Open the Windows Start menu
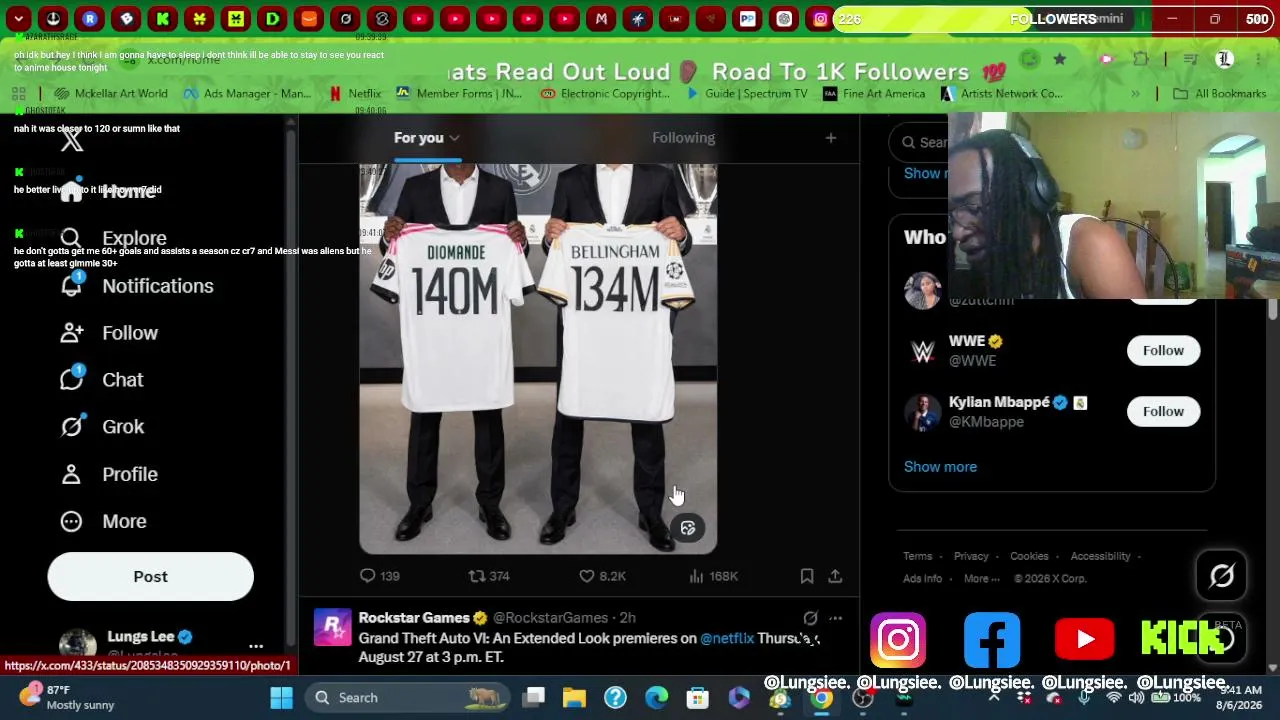The height and width of the screenshot is (720, 1280). [x=281, y=698]
